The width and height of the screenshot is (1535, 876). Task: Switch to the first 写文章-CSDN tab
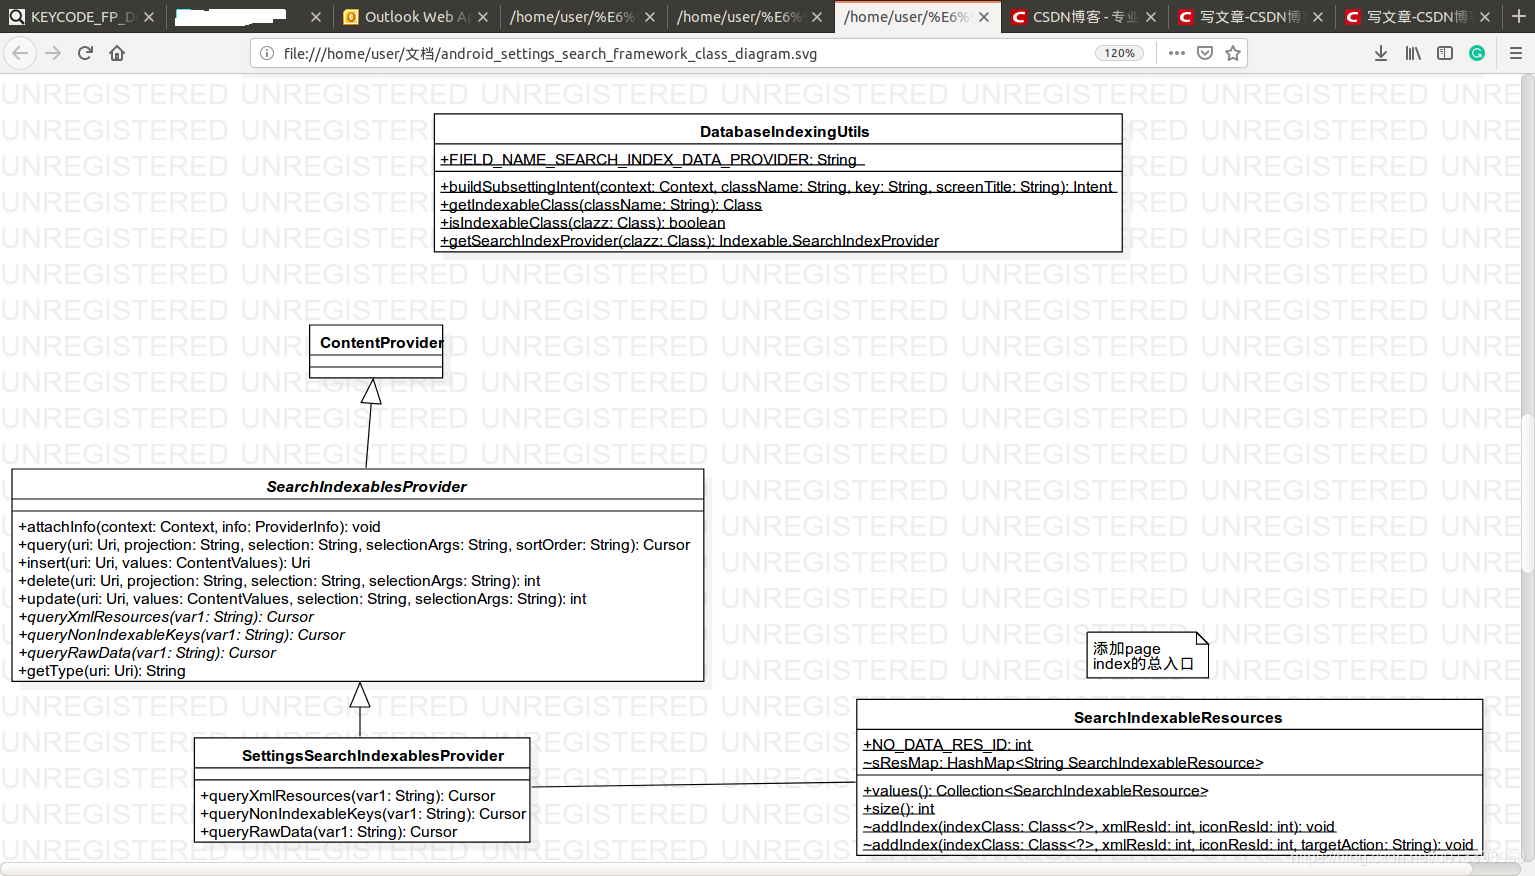[x=1251, y=17]
